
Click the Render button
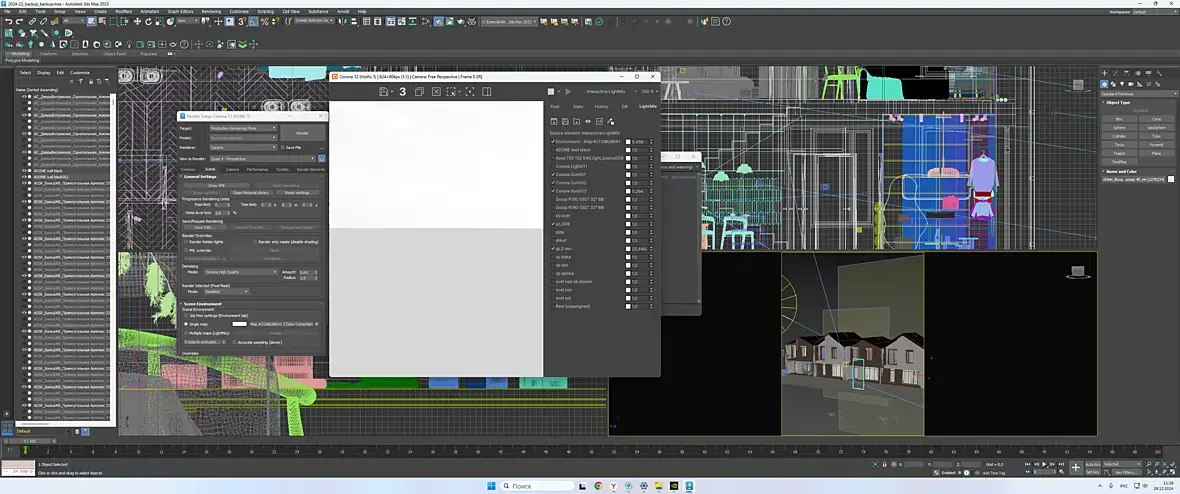point(302,132)
